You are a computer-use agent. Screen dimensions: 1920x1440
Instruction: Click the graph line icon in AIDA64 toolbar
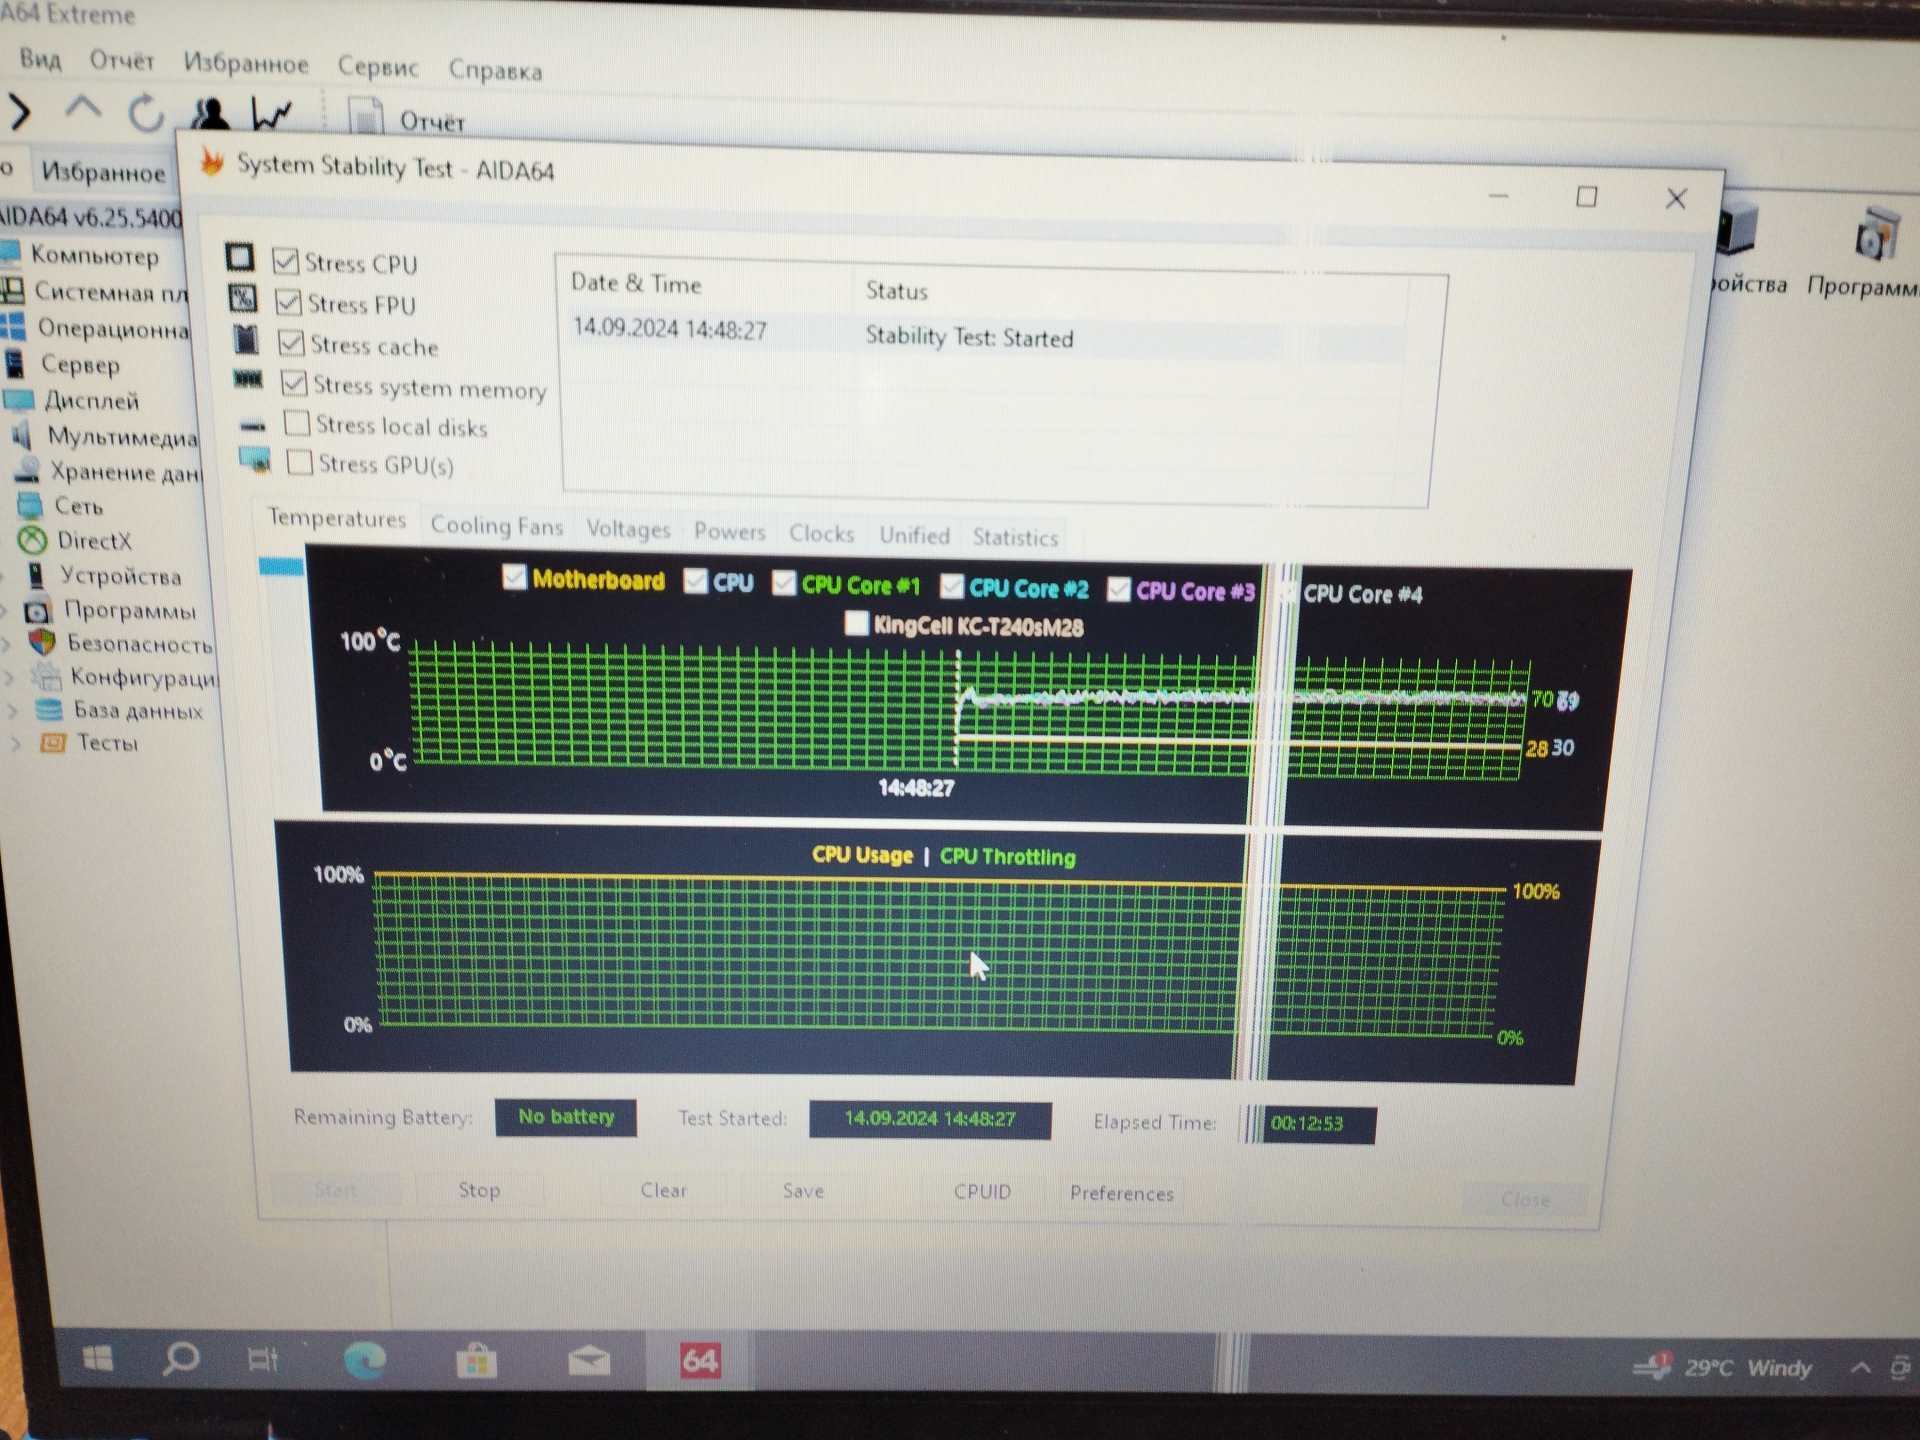pyautogui.click(x=272, y=115)
